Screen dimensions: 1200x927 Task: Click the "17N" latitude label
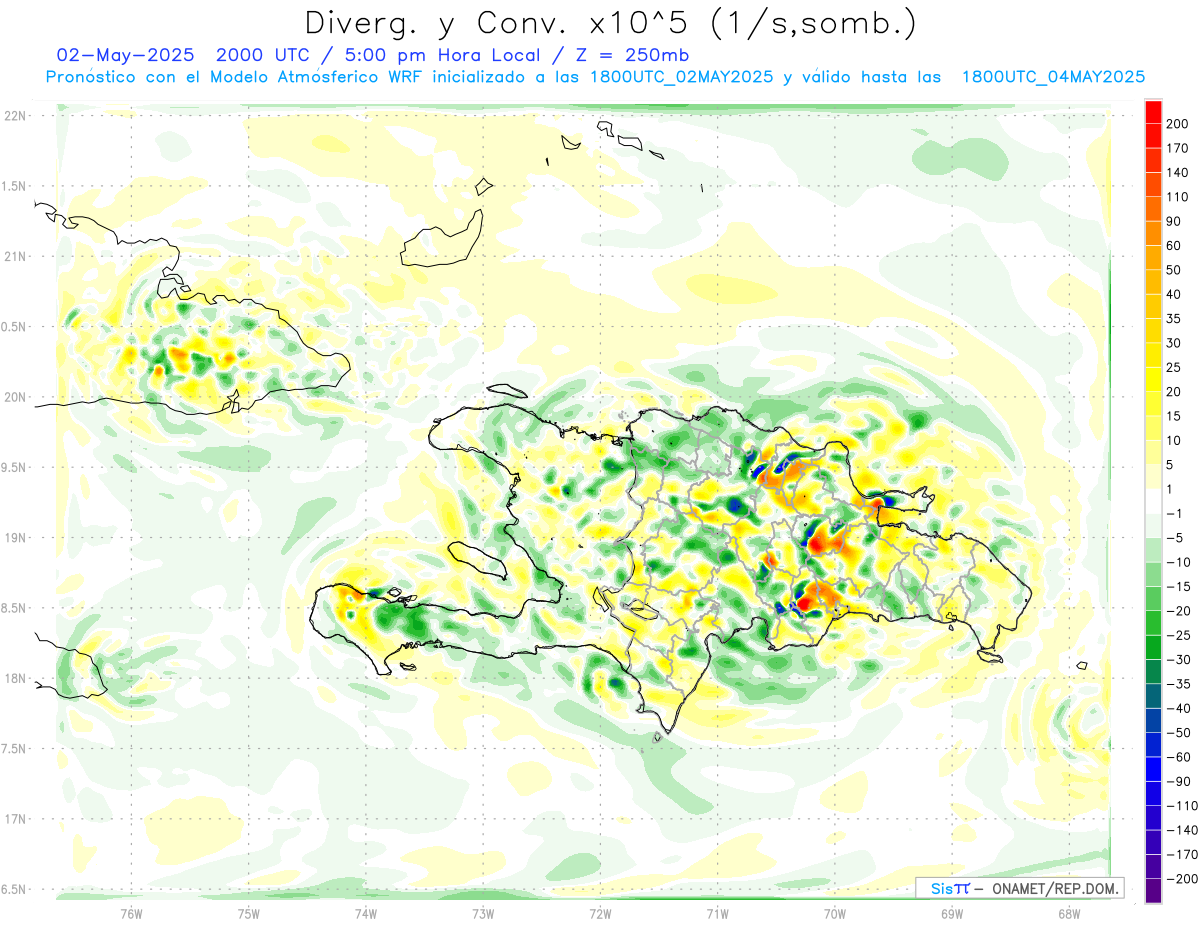coord(16,819)
